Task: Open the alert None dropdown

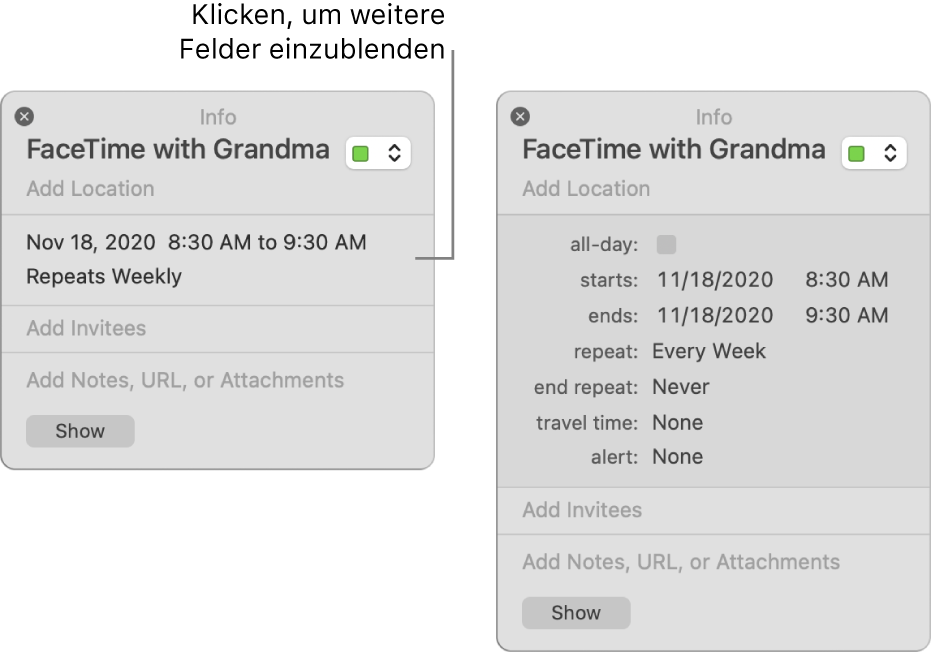Action: 678,457
